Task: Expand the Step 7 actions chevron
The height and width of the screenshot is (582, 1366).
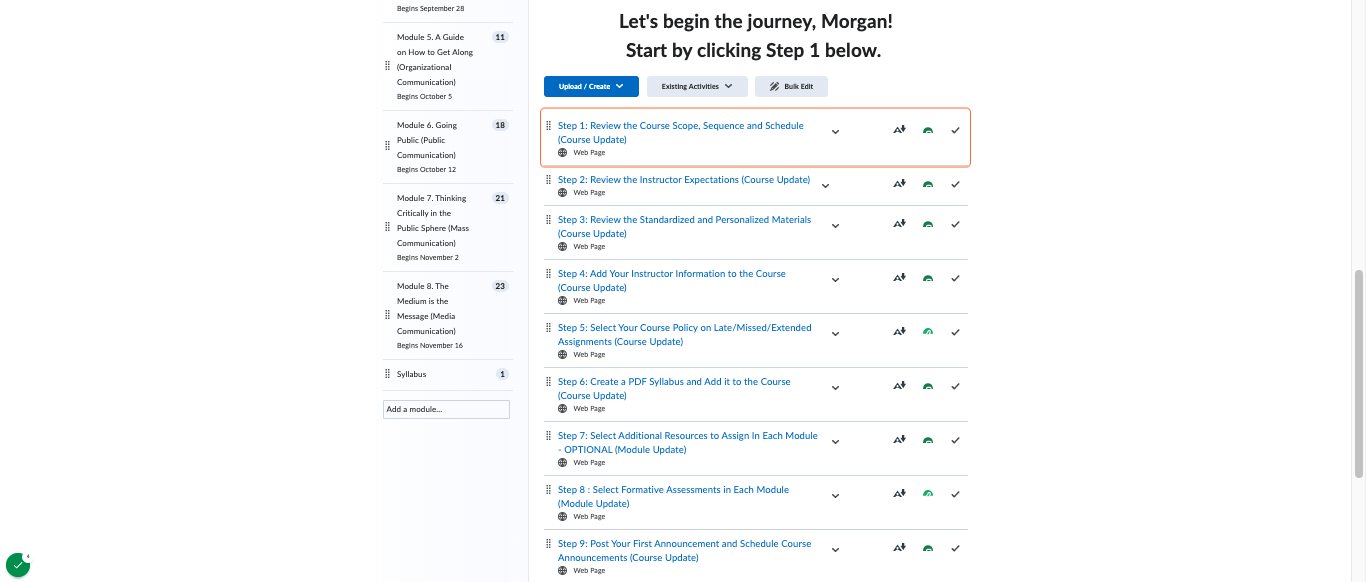Action: 836,442
